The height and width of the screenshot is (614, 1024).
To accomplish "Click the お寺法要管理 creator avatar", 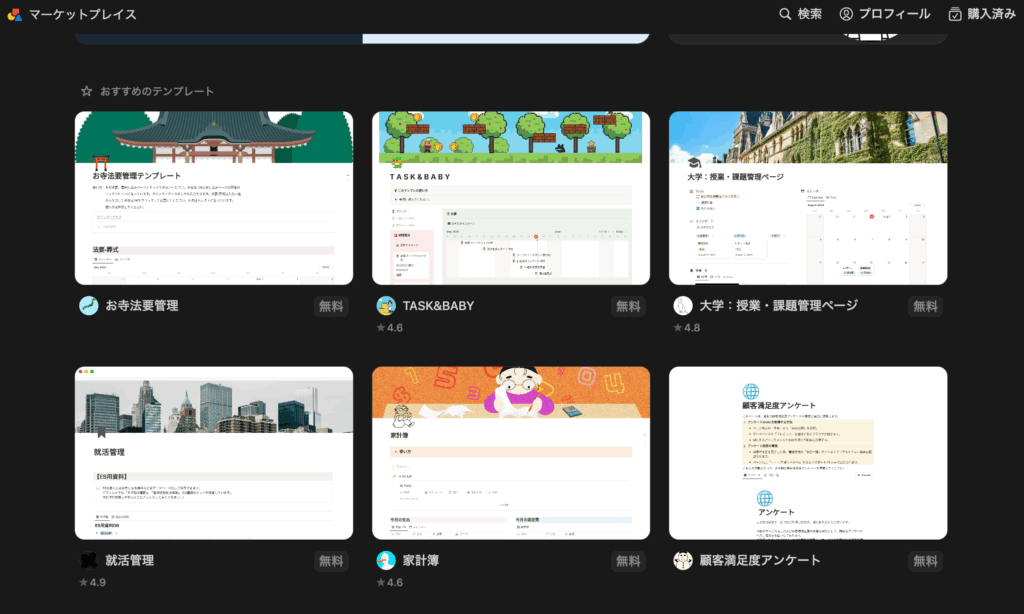I will (89, 306).
